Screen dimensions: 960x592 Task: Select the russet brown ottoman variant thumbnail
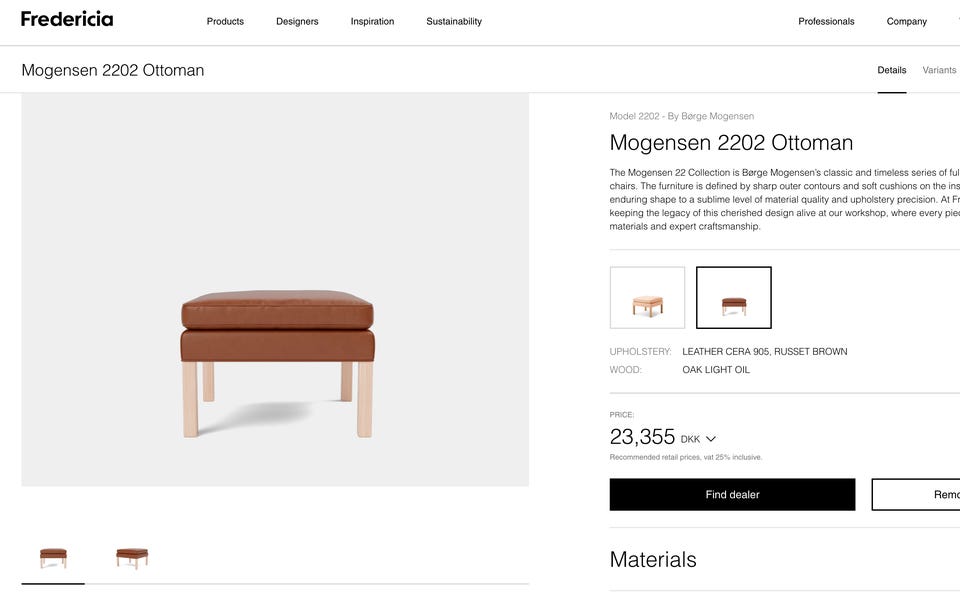[733, 298]
